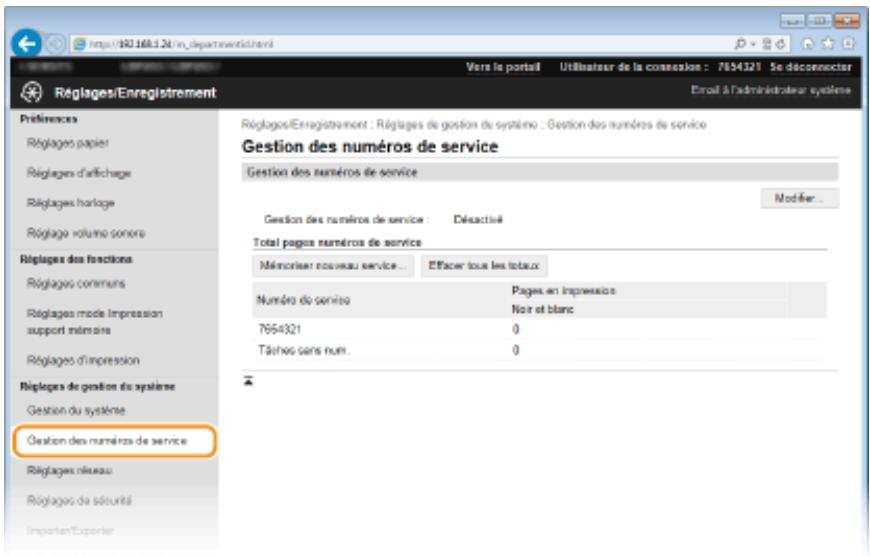Open the browser tools gear icon
This screenshot has width=870, height=556.
click(848, 44)
